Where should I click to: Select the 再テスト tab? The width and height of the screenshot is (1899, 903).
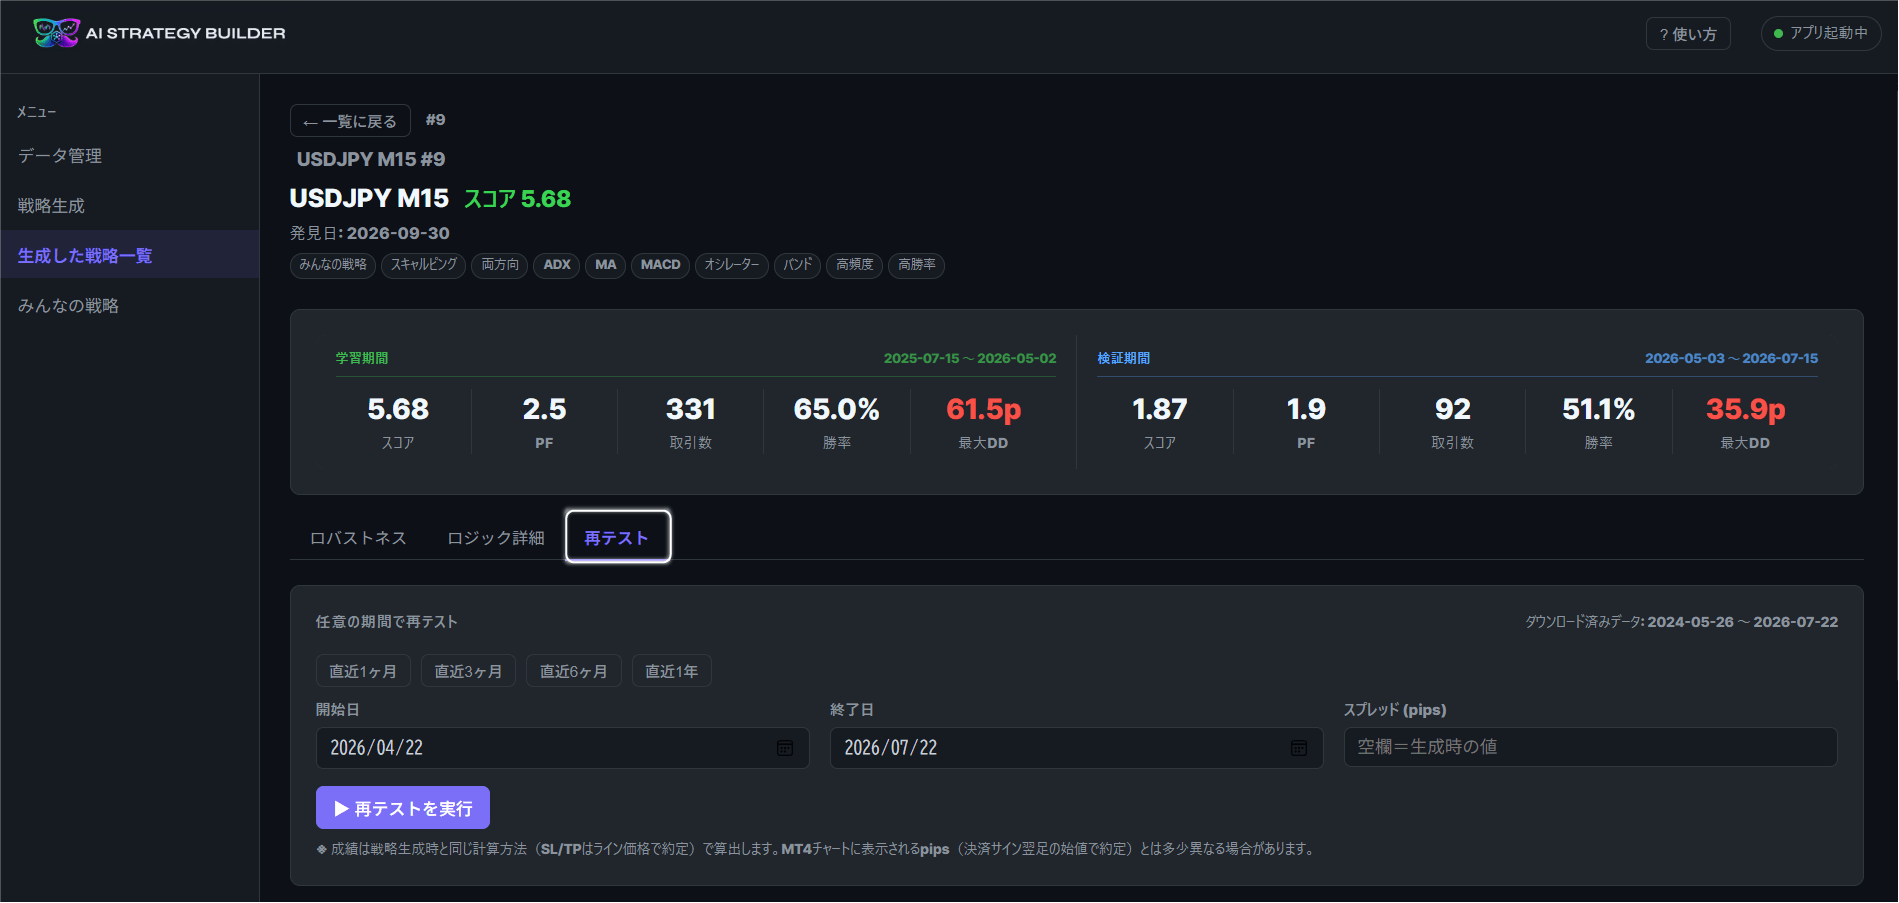(617, 537)
